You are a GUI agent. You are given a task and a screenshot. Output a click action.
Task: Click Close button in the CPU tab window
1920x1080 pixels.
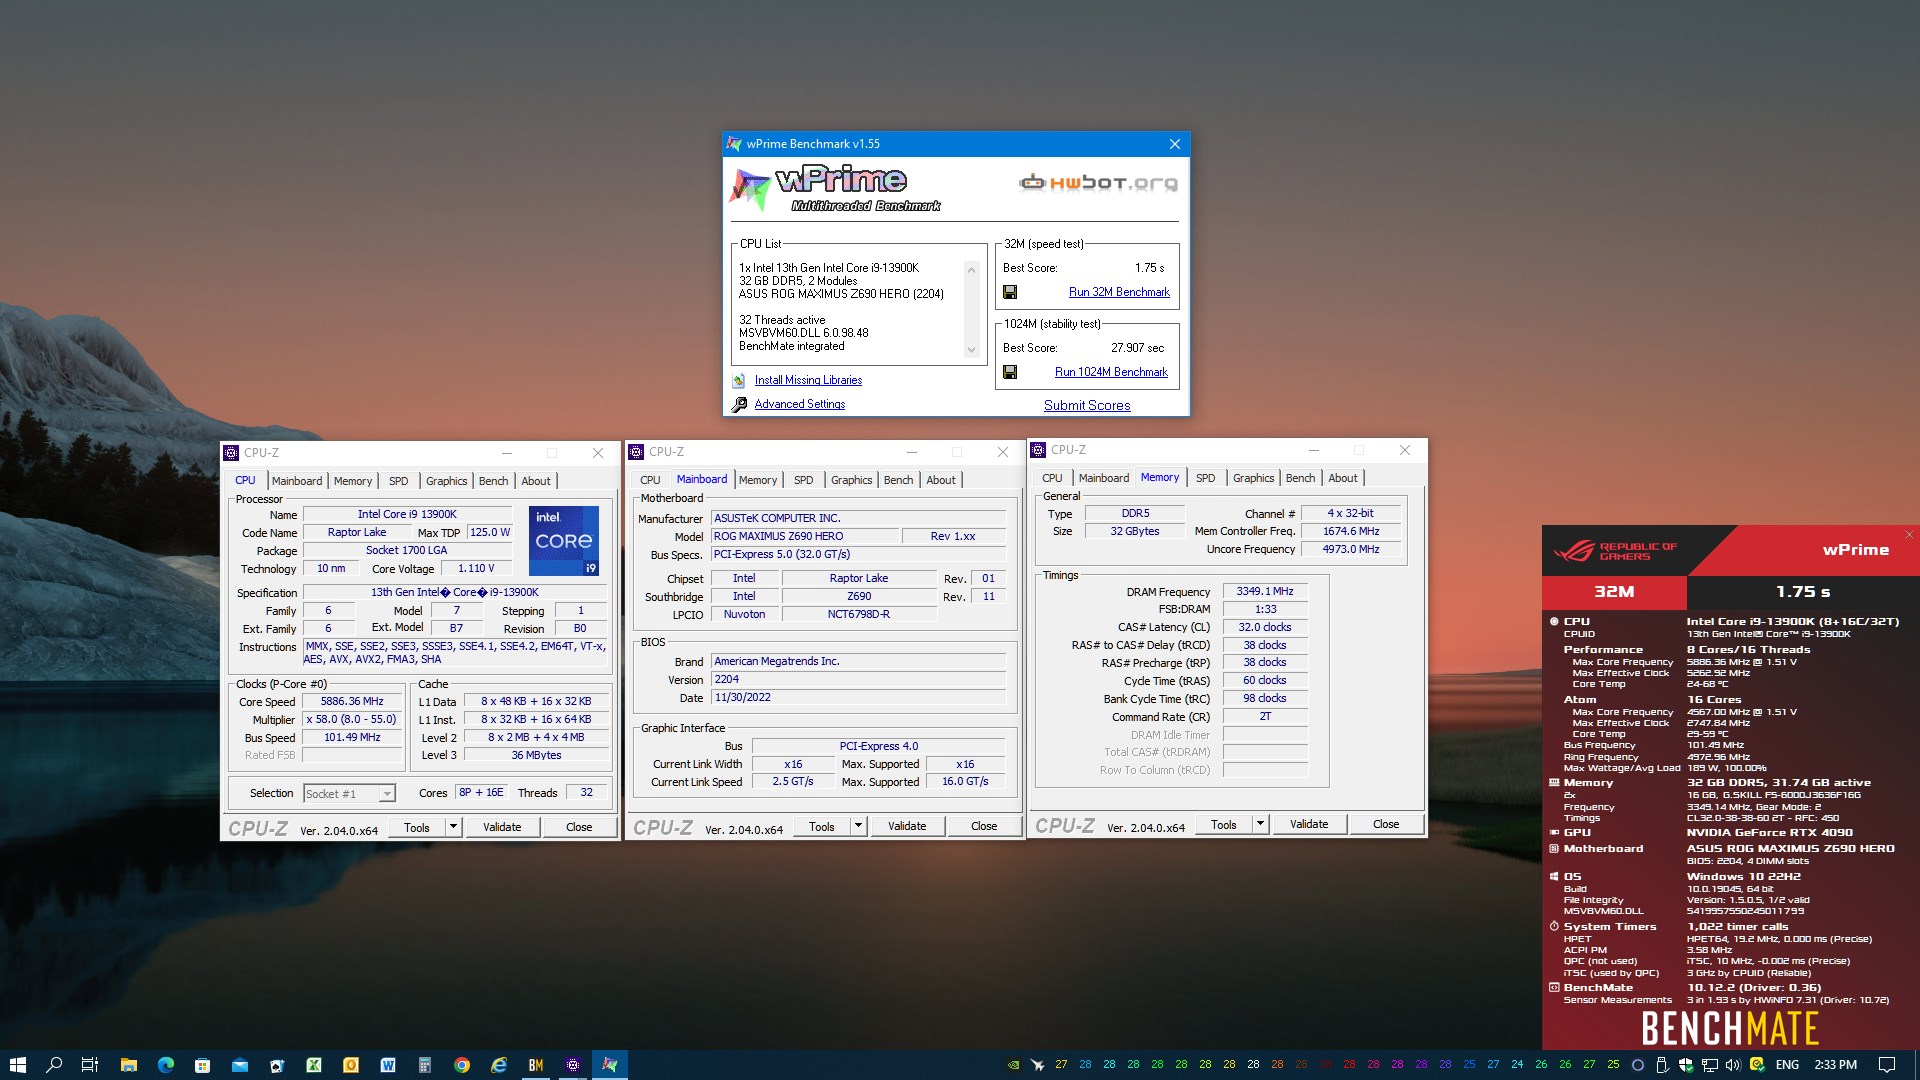579,827
